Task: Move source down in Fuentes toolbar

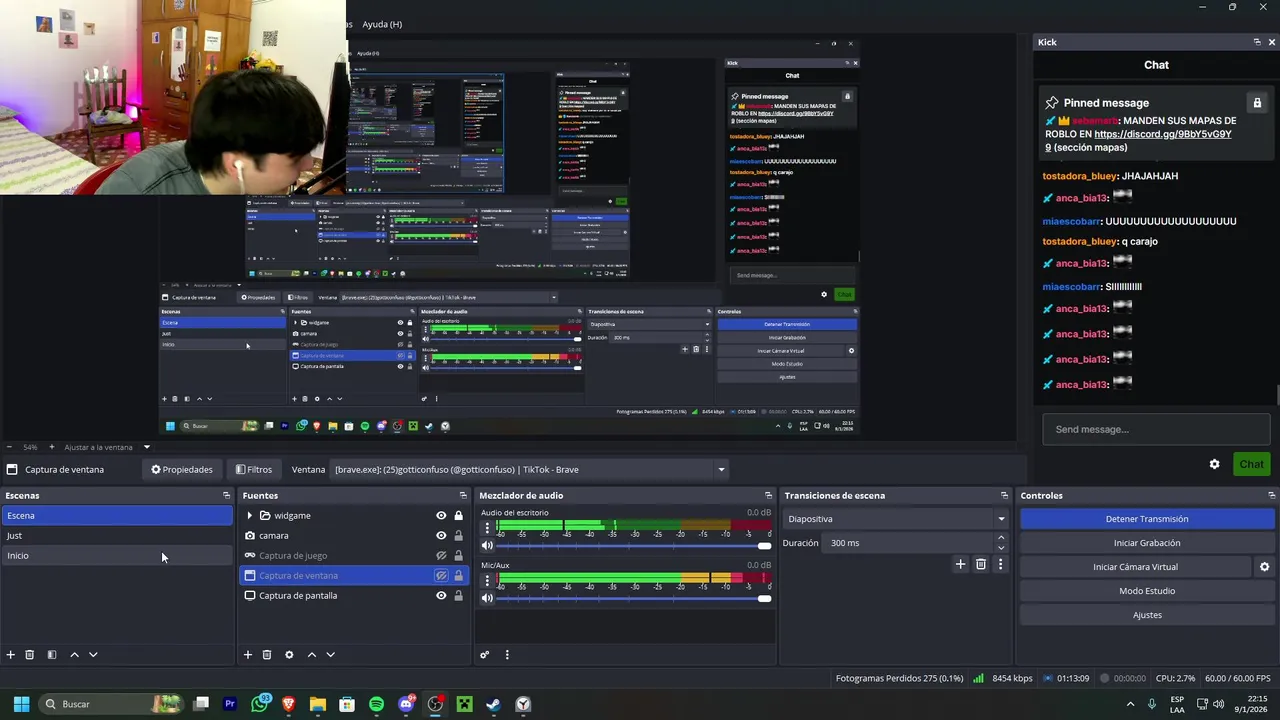Action: pyautogui.click(x=330, y=655)
